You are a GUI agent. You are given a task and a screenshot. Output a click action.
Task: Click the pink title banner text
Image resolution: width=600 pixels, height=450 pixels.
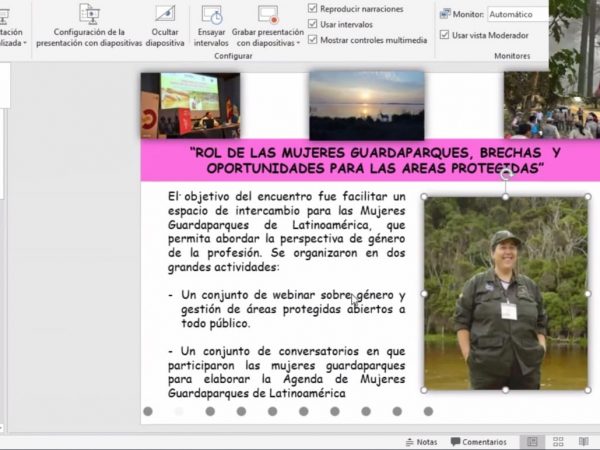point(375,160)
